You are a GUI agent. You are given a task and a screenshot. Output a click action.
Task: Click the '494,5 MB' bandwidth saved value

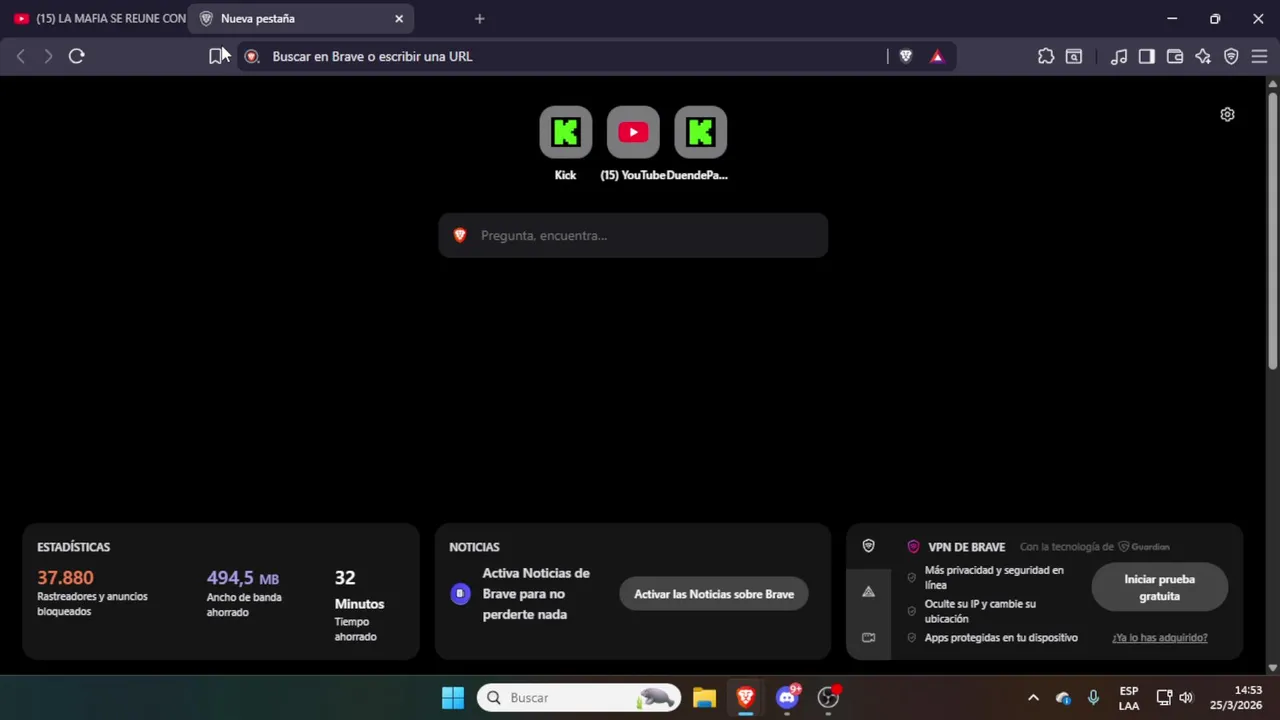click(x=243, y=578)
